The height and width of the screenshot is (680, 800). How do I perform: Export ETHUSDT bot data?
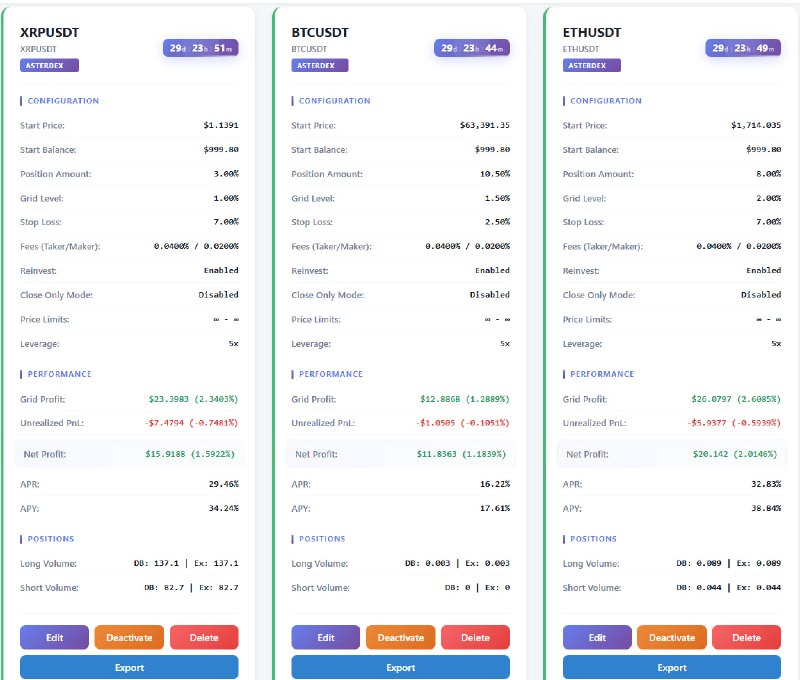pyautogui.click(x=672, y=667)
